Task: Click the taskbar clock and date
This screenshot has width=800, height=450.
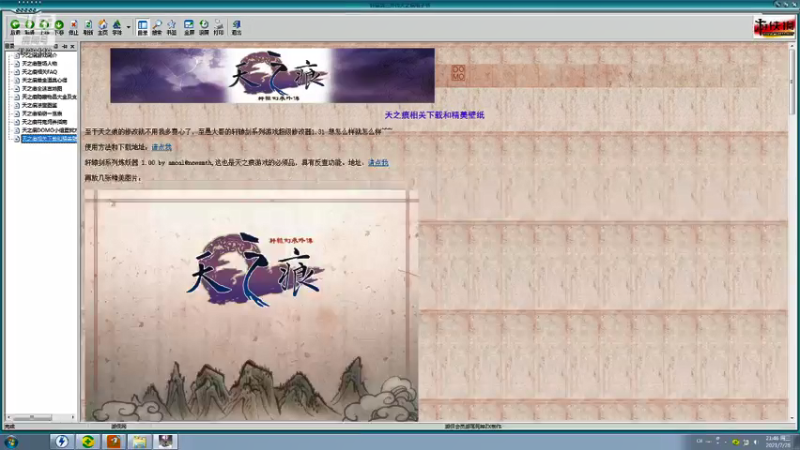Action: click(x=778, y=442)
